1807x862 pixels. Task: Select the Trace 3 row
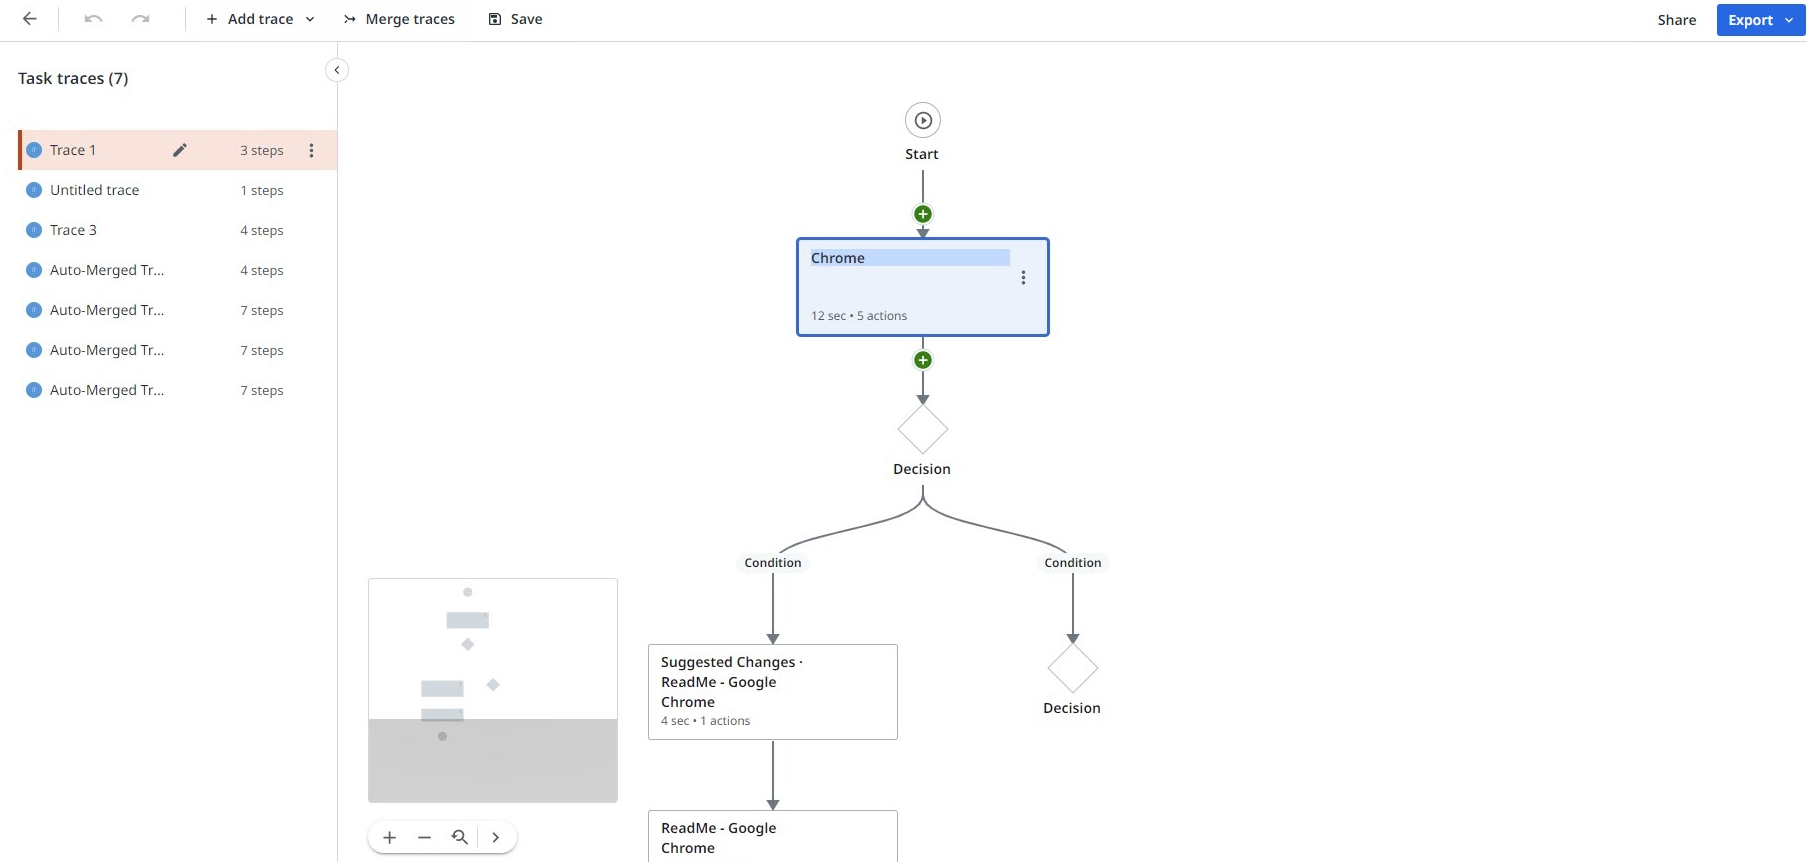177,230
